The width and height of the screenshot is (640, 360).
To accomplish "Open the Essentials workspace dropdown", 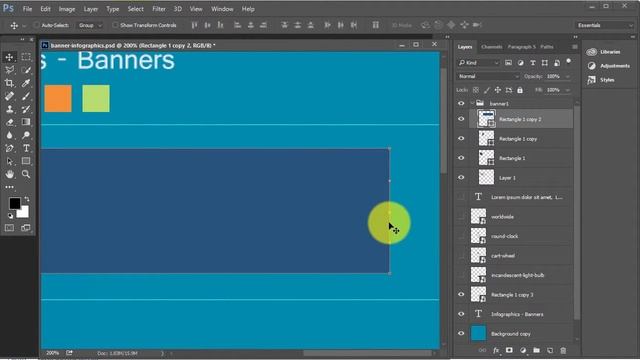I will pyautogui.click(x=605, y=25).
